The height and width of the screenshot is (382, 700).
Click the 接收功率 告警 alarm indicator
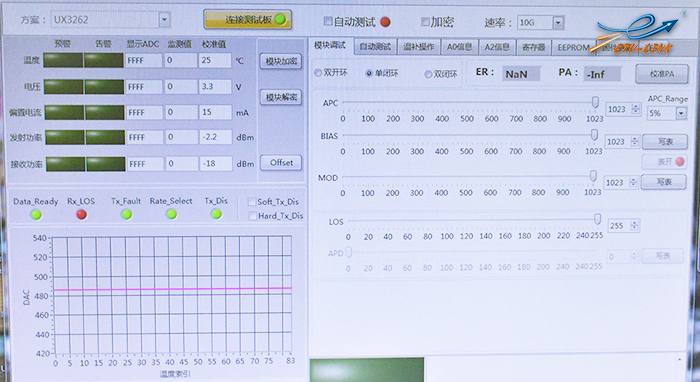coord(105,164)
